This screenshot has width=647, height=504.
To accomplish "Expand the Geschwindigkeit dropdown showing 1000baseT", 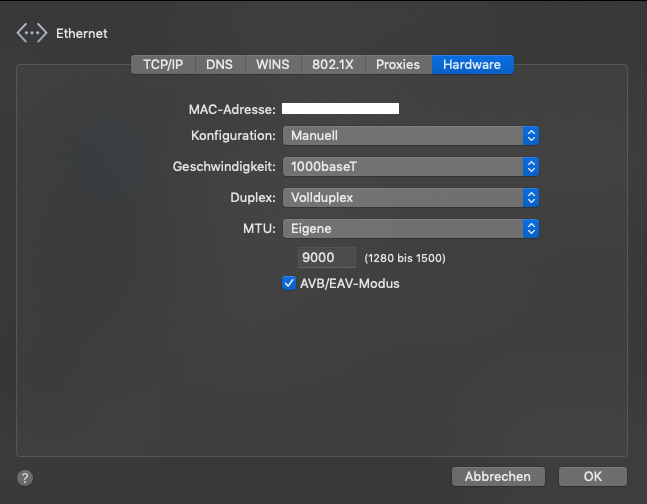I will tap(411, 166).
